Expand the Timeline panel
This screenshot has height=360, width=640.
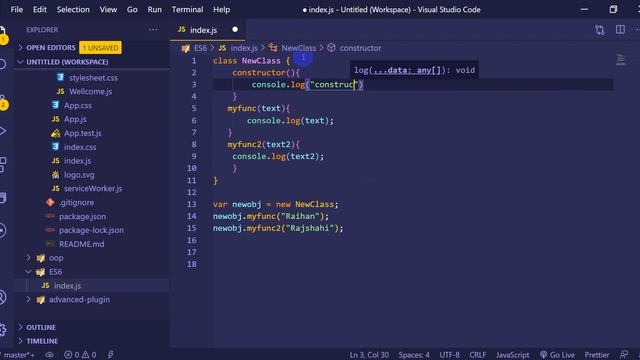[42, 341]
